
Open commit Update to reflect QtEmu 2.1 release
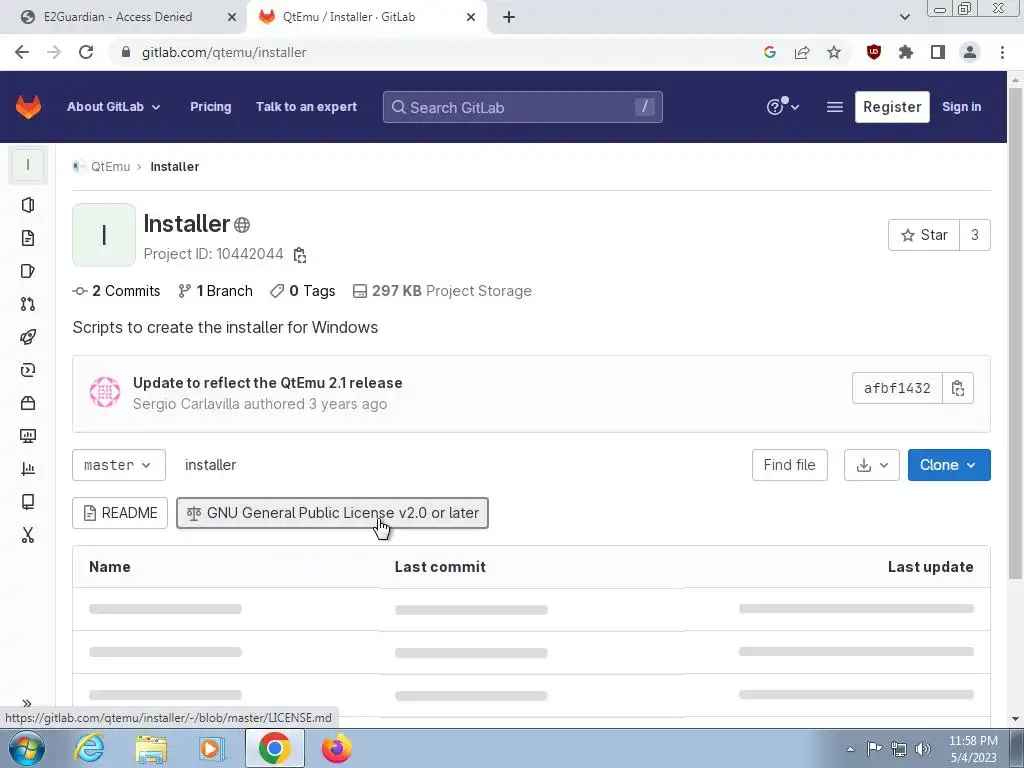coord(268,383)
